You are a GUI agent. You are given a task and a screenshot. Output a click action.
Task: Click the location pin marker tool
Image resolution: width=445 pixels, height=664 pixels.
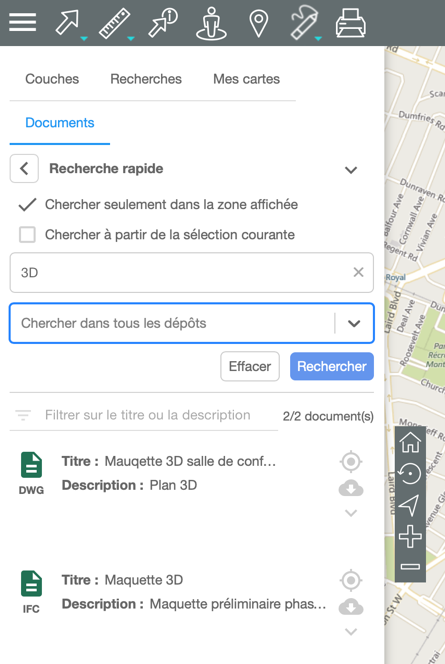tap(258, 23)
